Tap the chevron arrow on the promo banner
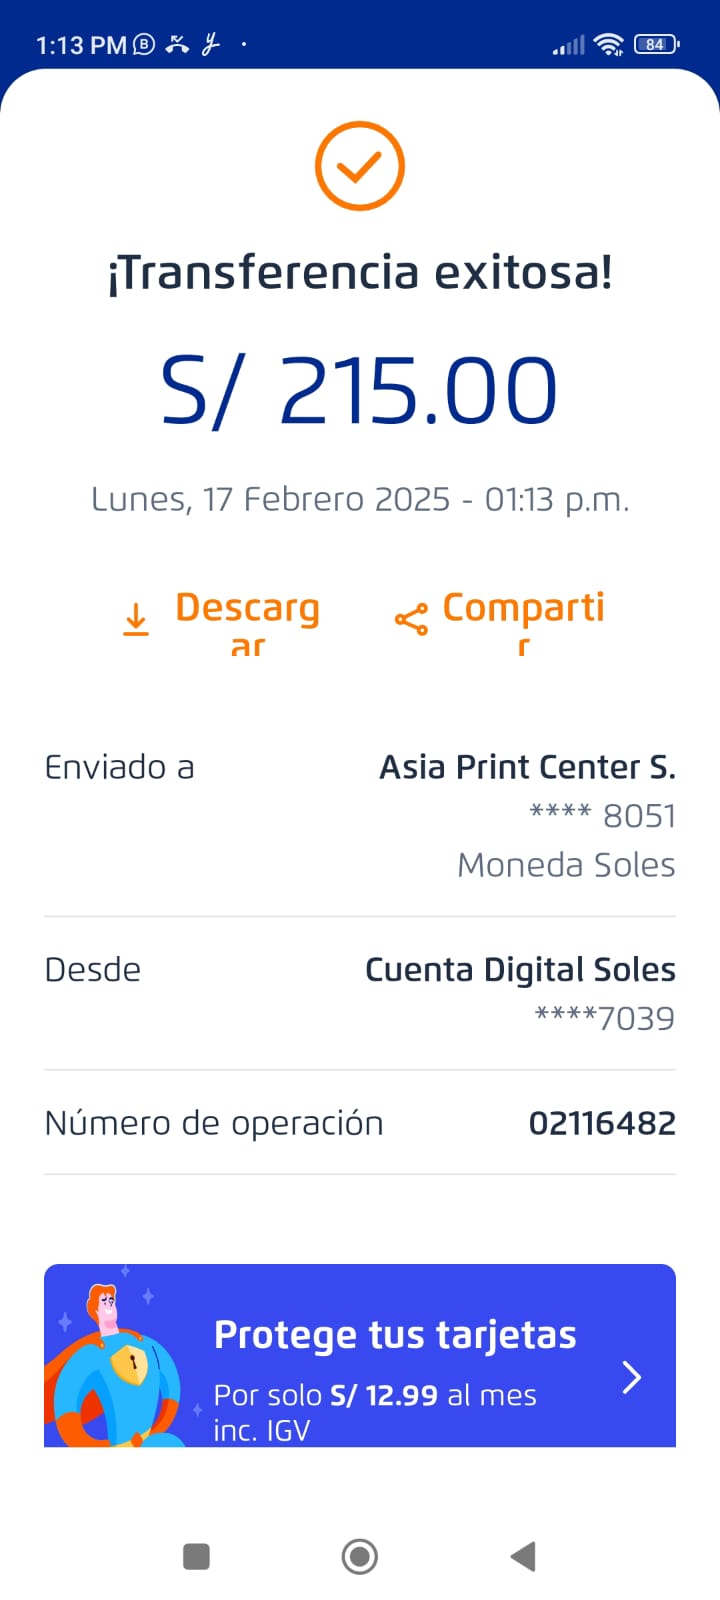The image size is (720, 1600). coord(632,1377)
